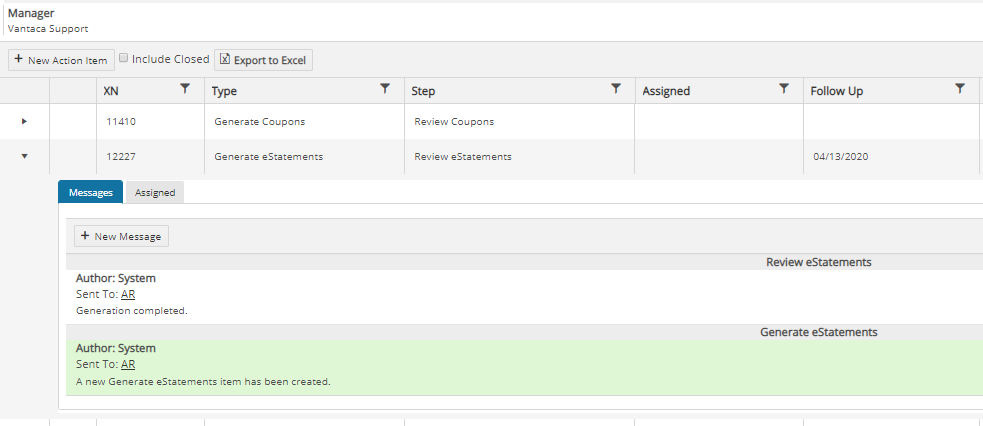Click the Export to Excel button
This screenshot has height=426, width=983.
[264, 60]
